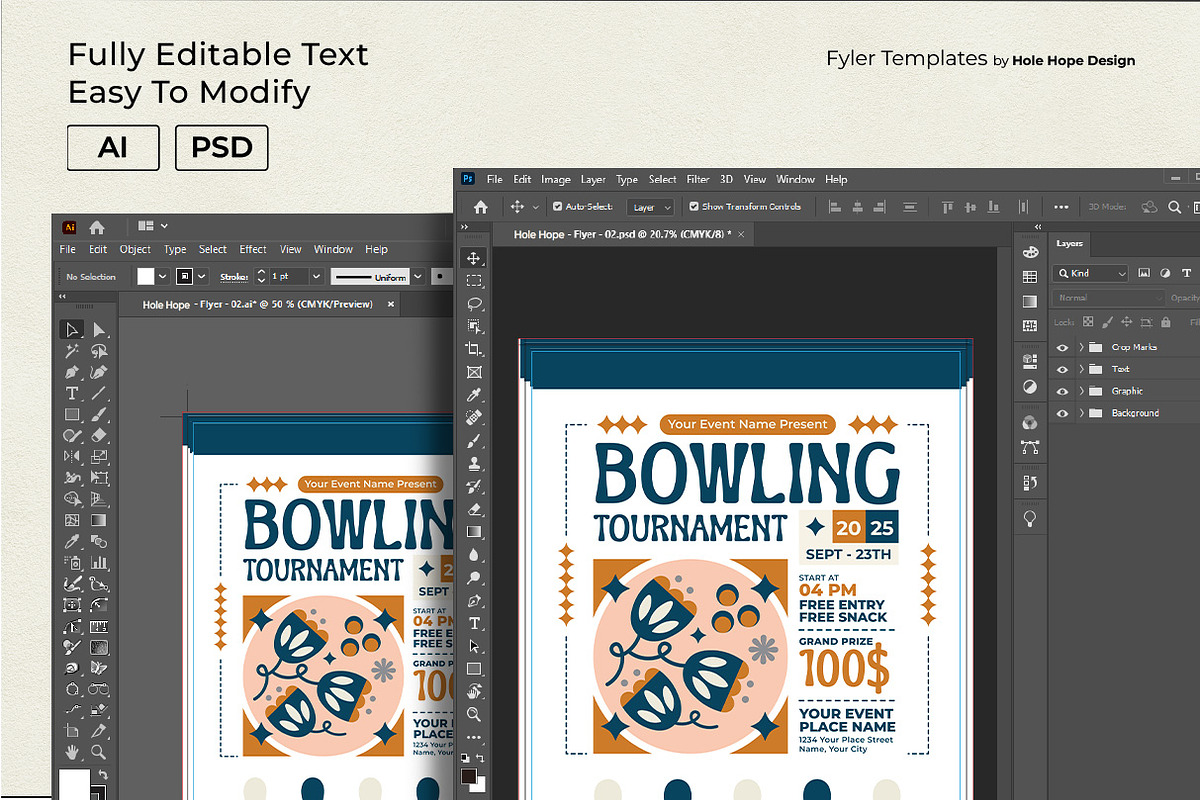Align left edges in Photoshop options bar
Viewport: 1200px width, 800px height.
[835, 207]
